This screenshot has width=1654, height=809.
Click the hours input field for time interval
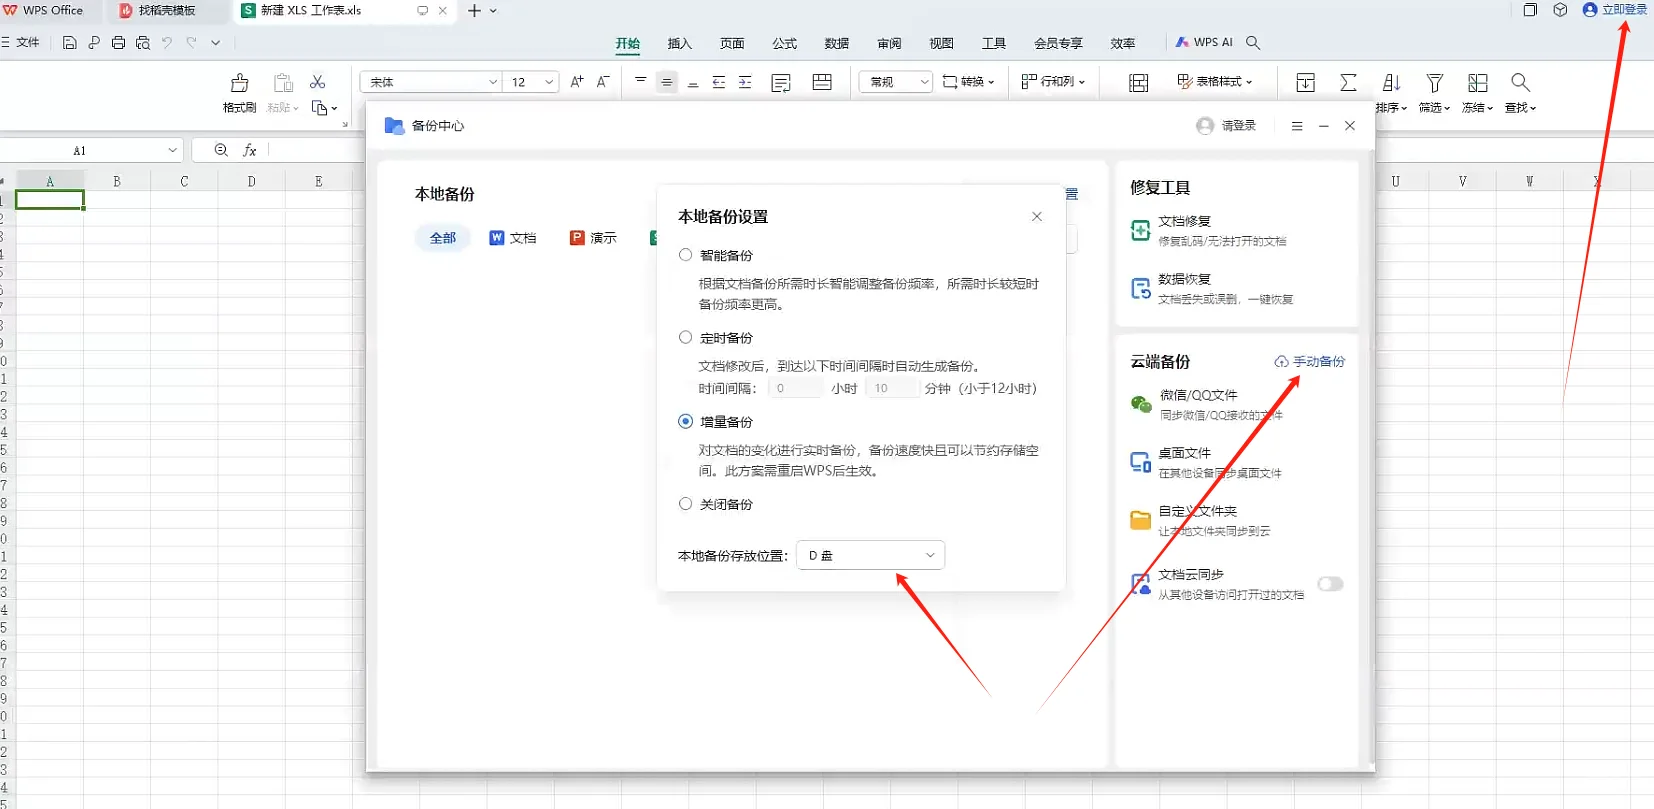pyautogui.click(x=797, y=388)
